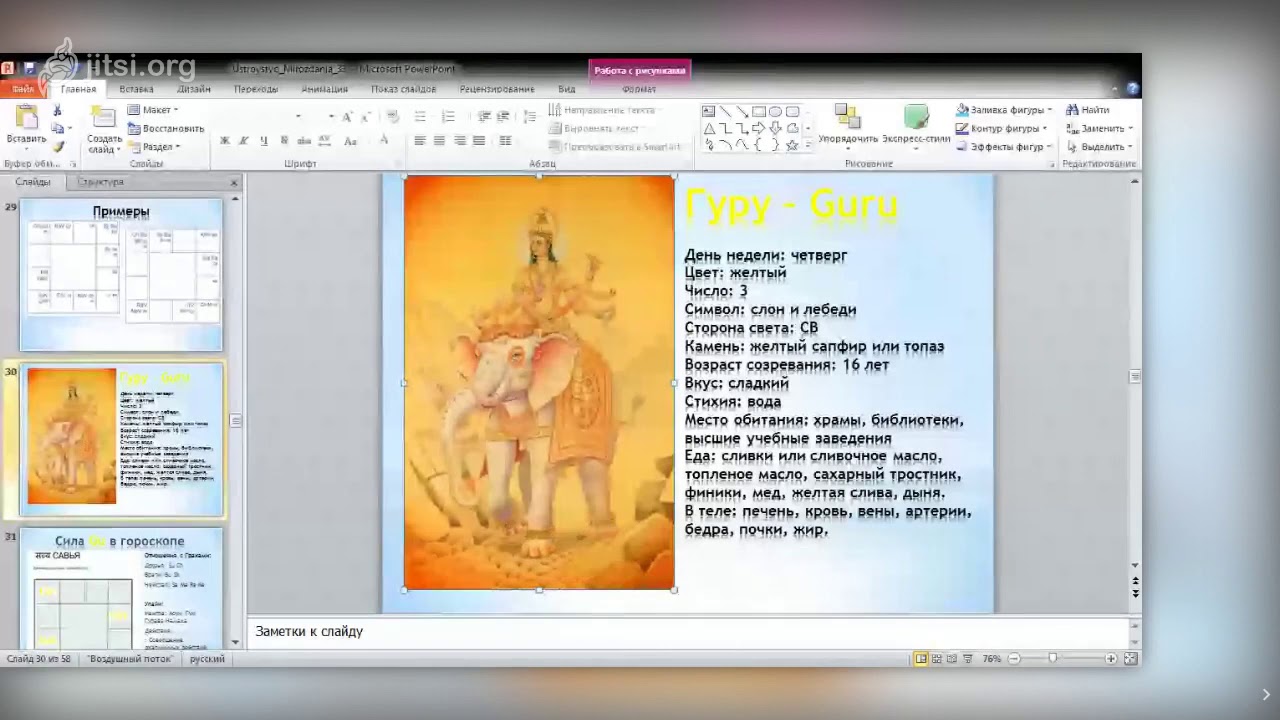Switch to the Вставка ribbon tab
Image resolution: width=1280 pixels, height=720 pixels.
(x=136, y=89)
